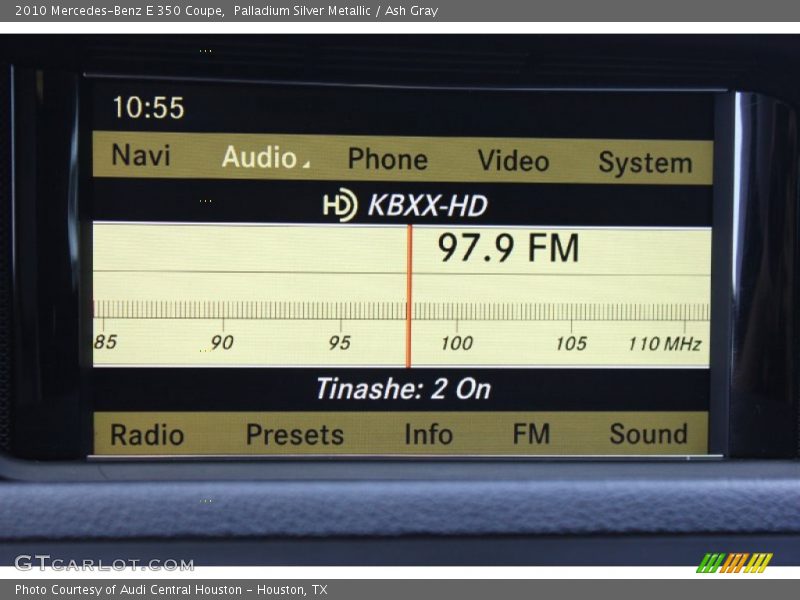Click the red tuner needle
Image resolution: width=800 pixels, height=600 pixels.
408,296
